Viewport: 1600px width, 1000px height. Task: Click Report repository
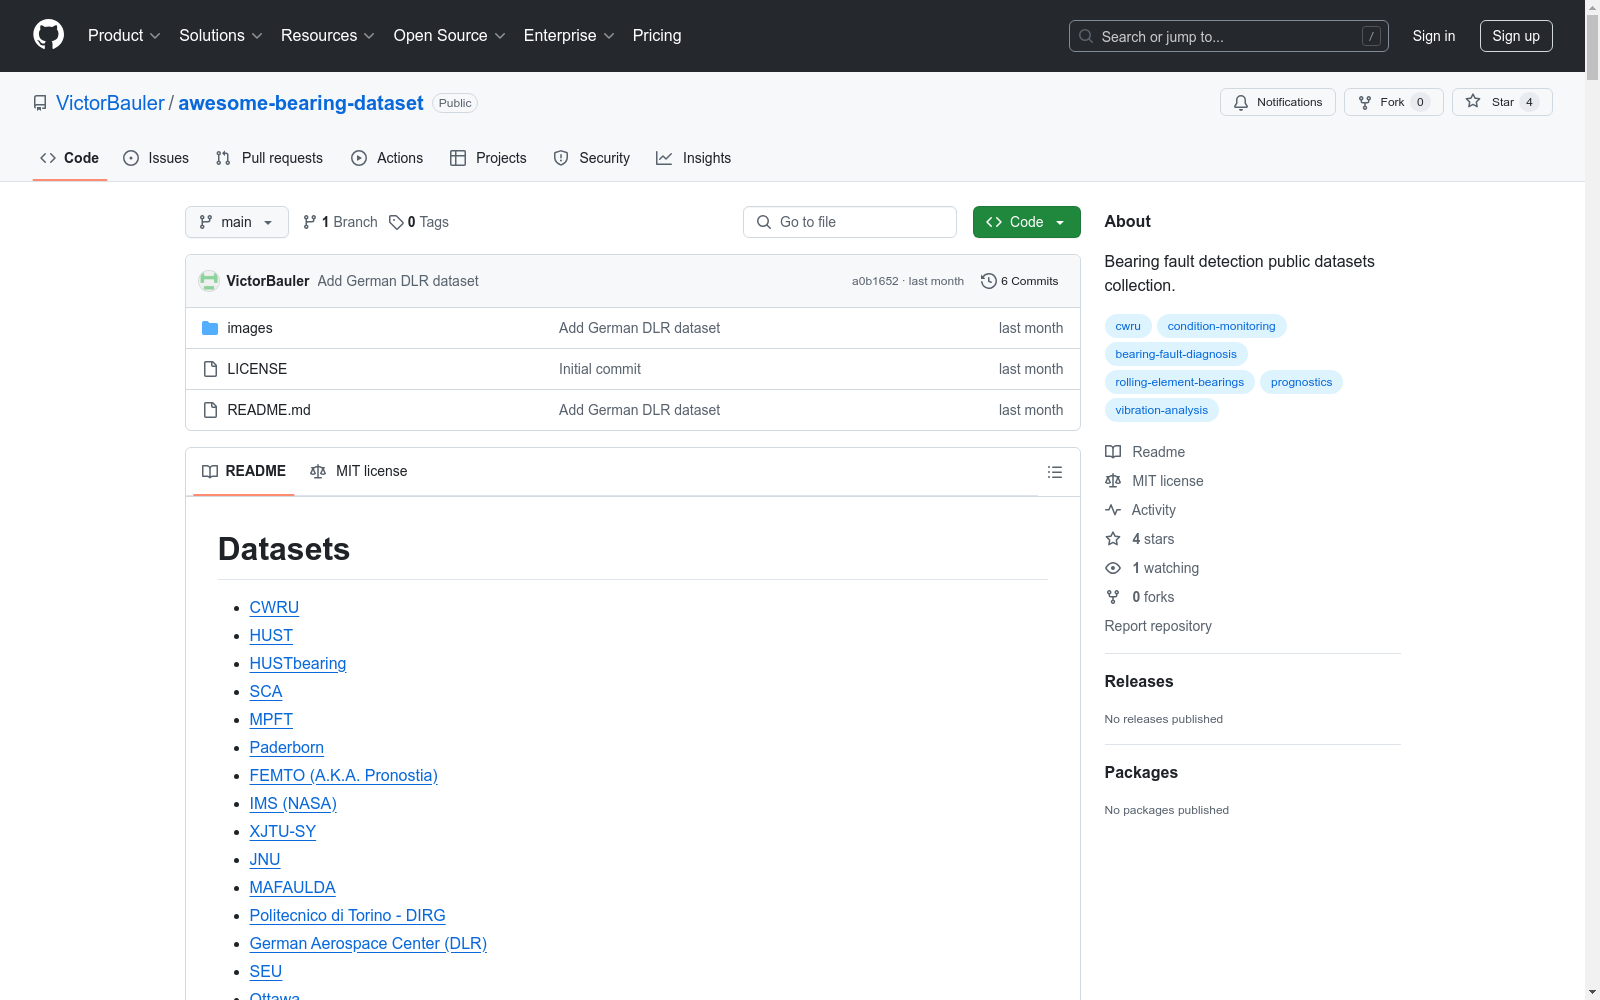(1158, 626)
